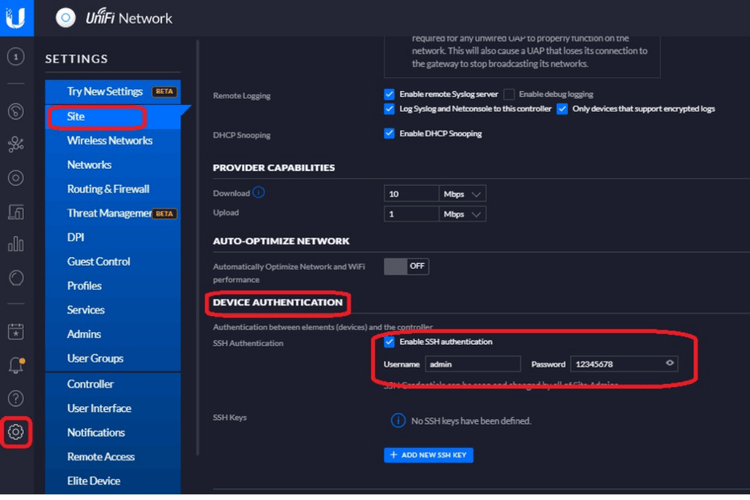The height and width of the screenshot is (500, 750).
Task: Open the Help question mark icon
Action: pyautogui.click(x=16, y=398)
